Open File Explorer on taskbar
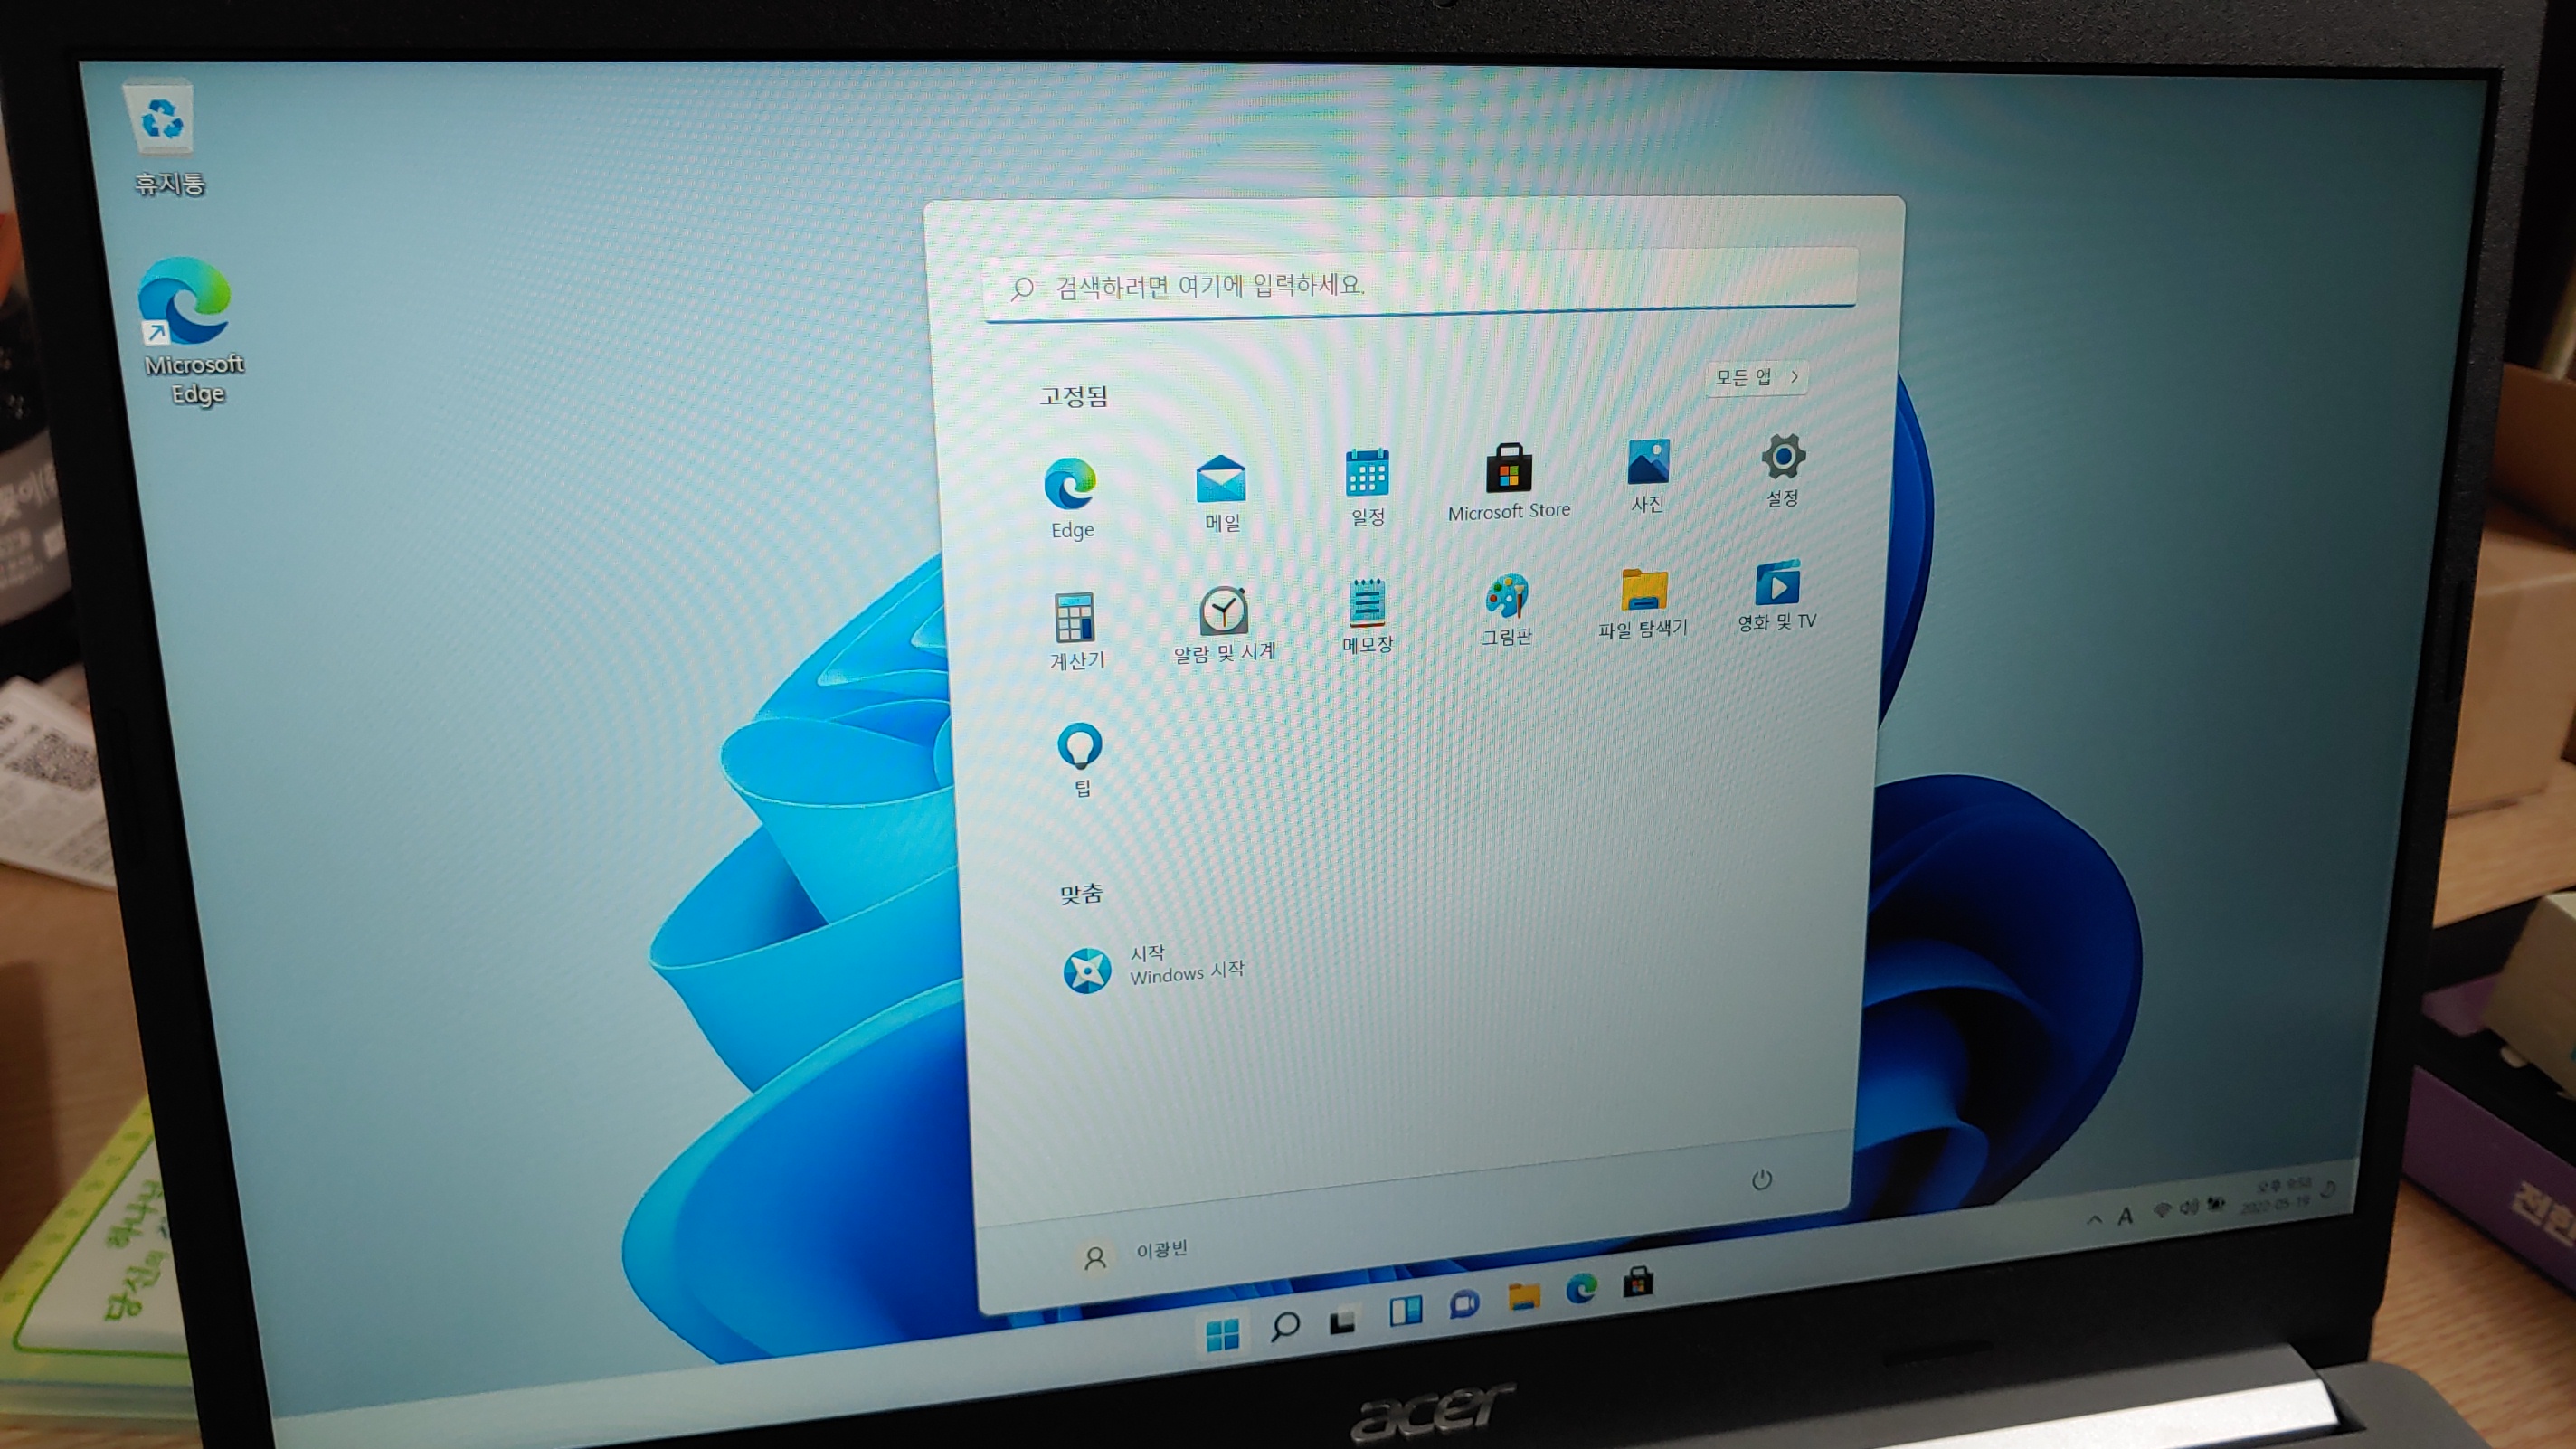 click(x=1523, y=1296)
